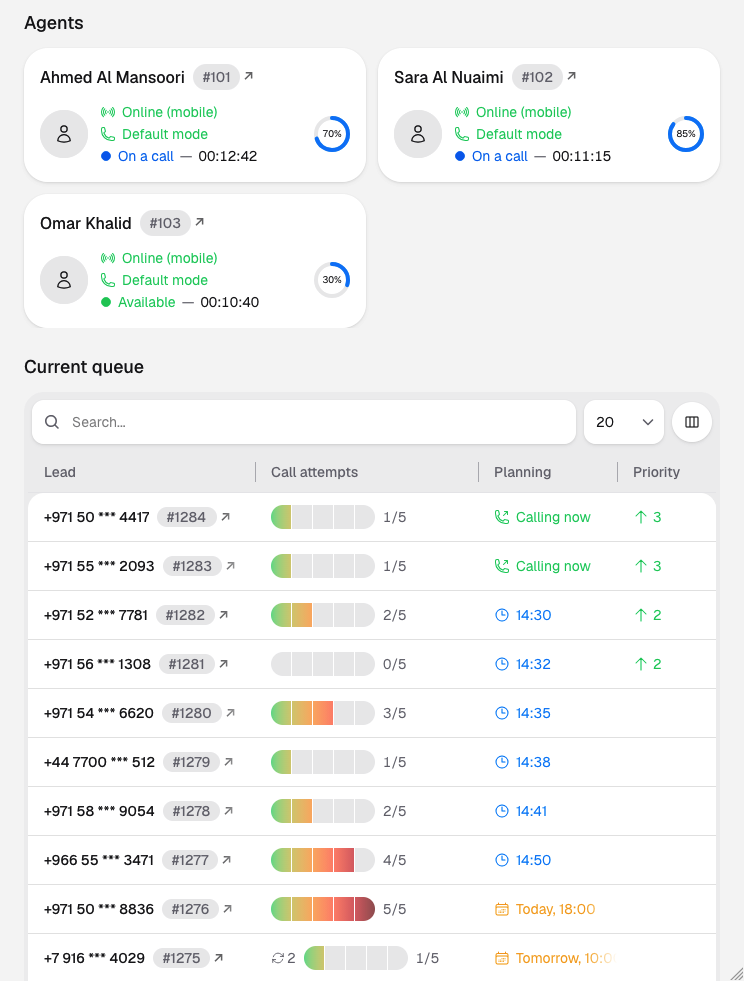Click the Current queue heading
744x981 pixels.
coord(84,367)
